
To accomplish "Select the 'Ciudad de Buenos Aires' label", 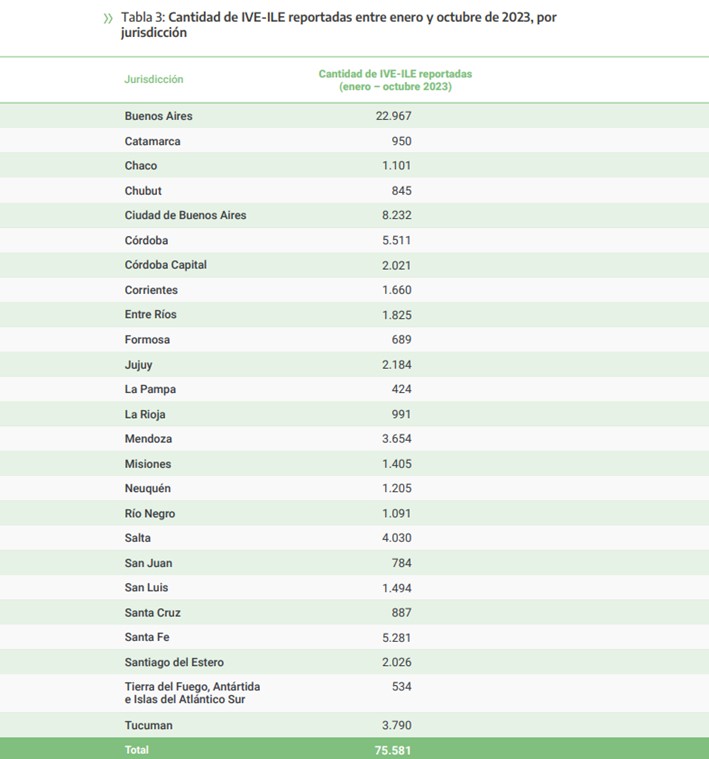I will click(185, 215).
